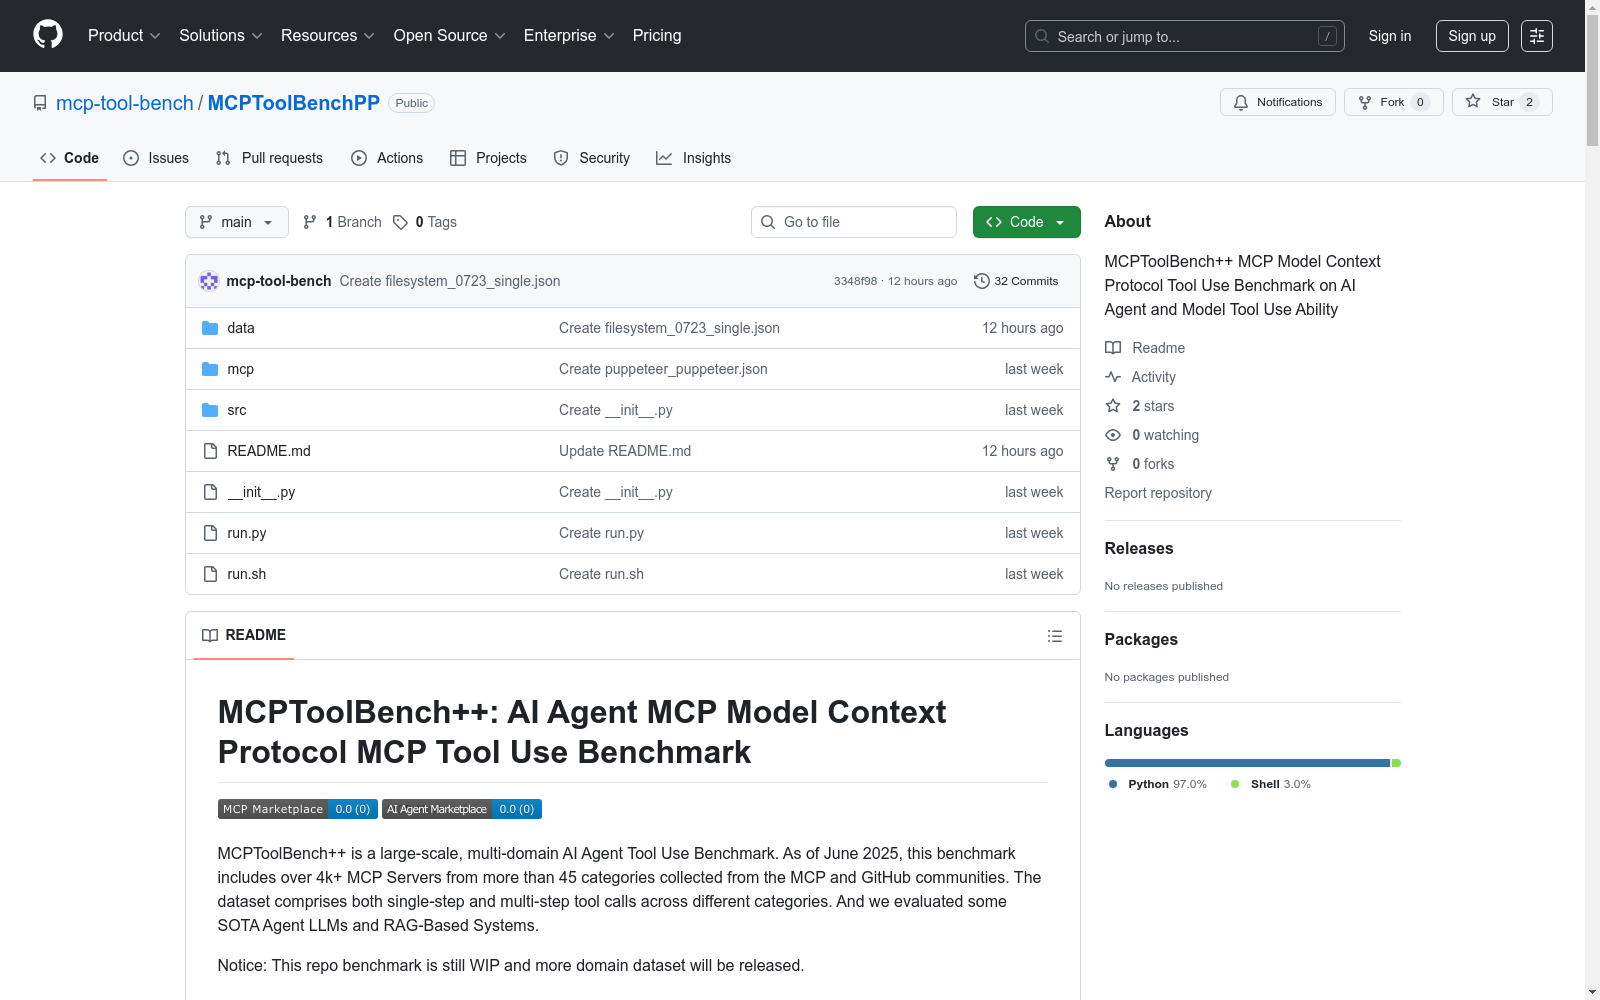Click the run.py file icon

[210, 533]
